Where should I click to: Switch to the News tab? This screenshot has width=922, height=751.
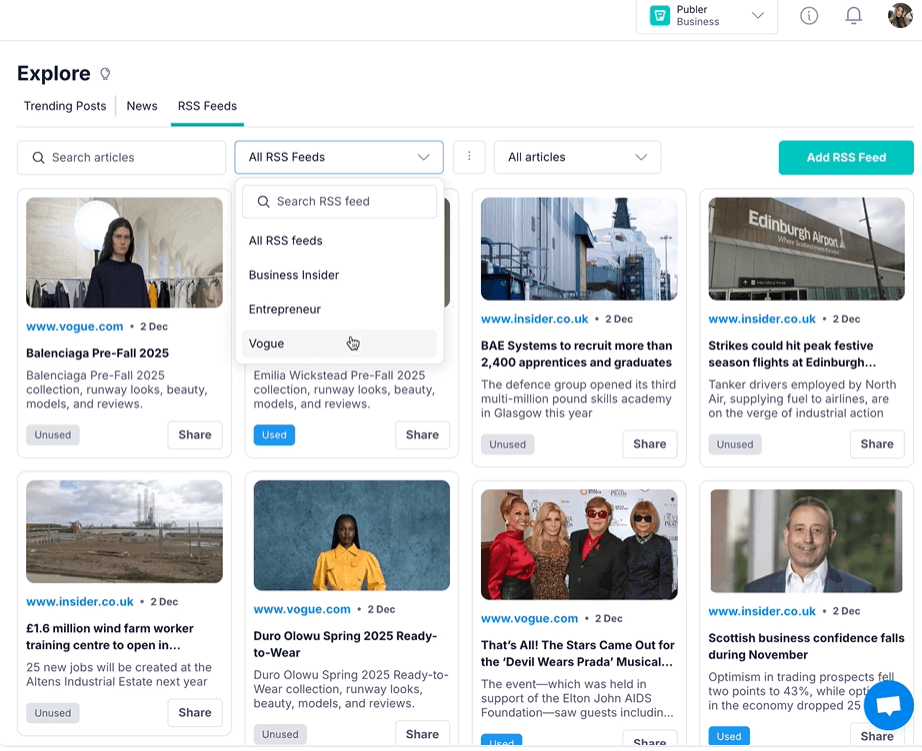click(x=142, y=106)
